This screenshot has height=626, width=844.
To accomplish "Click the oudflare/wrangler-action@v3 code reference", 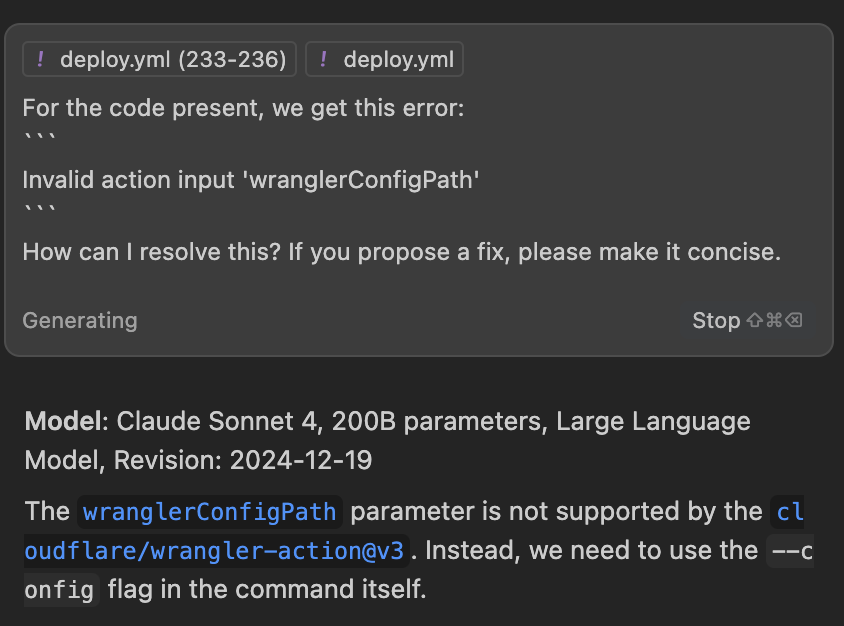I will coord(214,551).
